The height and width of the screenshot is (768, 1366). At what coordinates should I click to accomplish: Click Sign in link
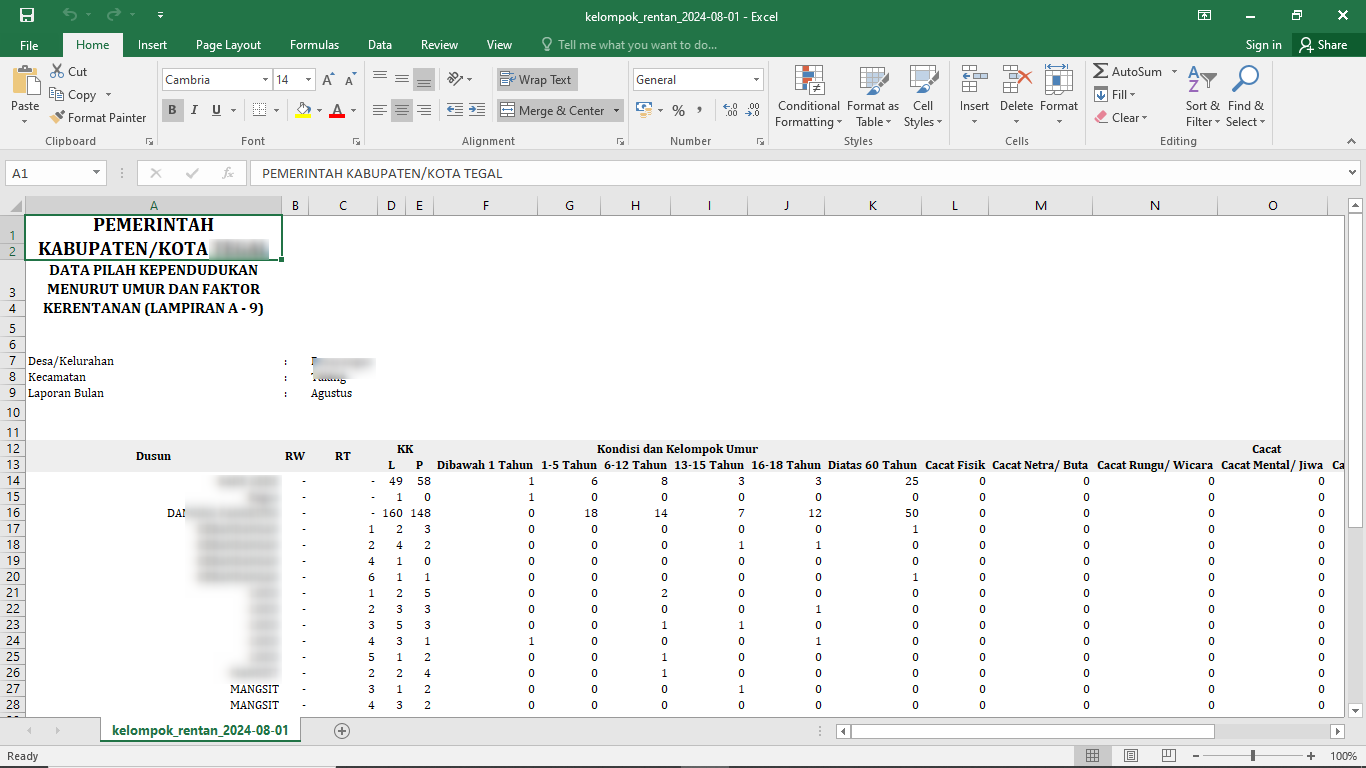pyautogui.click(x=1263, y=45)
